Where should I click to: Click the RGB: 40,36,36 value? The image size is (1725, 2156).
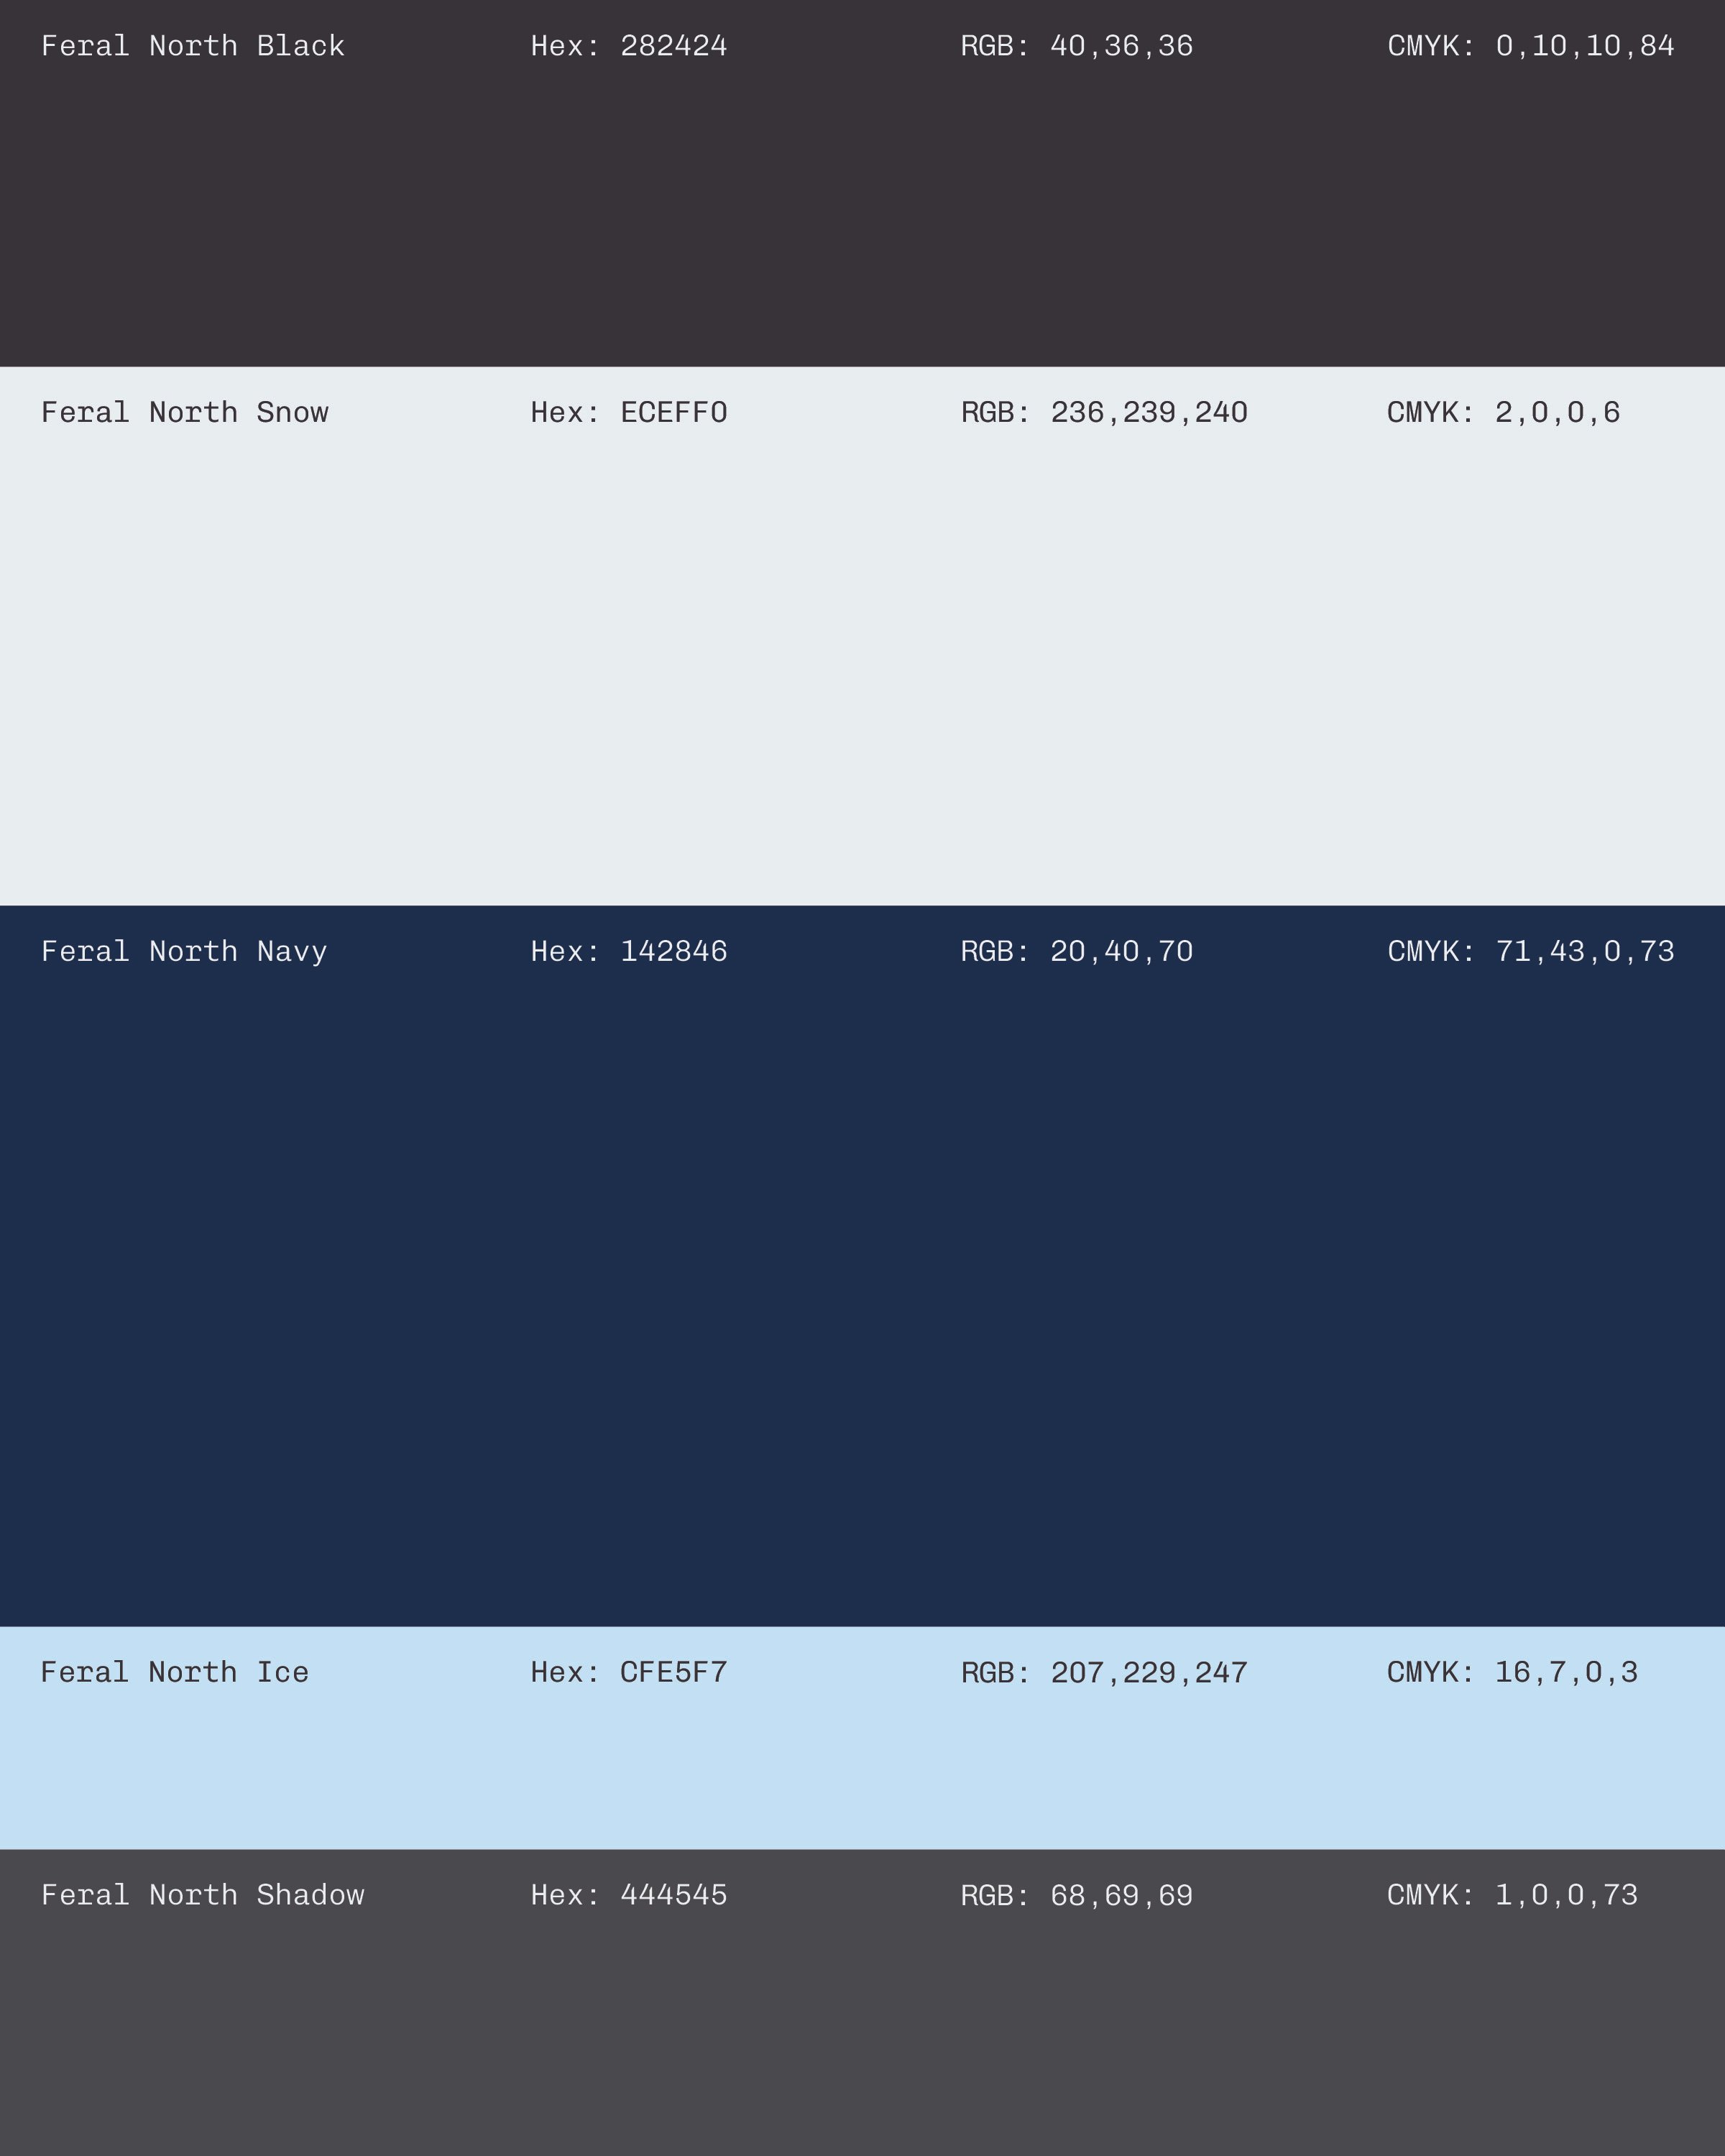(x=1077, y=46)
